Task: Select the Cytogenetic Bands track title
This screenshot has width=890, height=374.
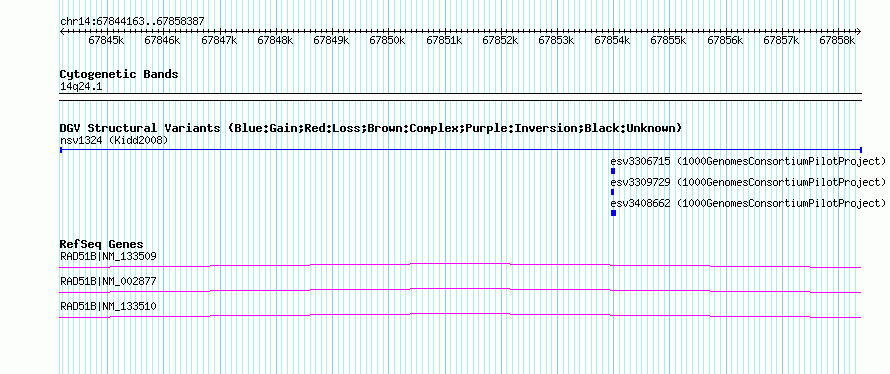Action: tap(119, 74)
